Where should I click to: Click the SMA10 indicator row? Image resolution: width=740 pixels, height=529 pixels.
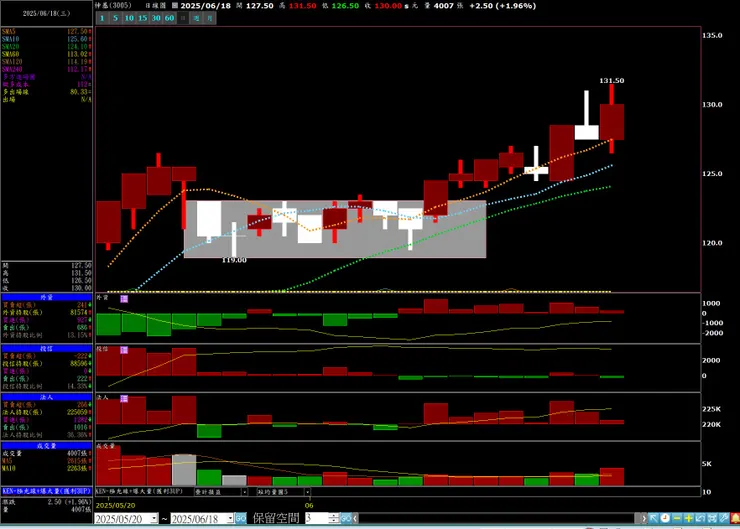coord(46,39)
